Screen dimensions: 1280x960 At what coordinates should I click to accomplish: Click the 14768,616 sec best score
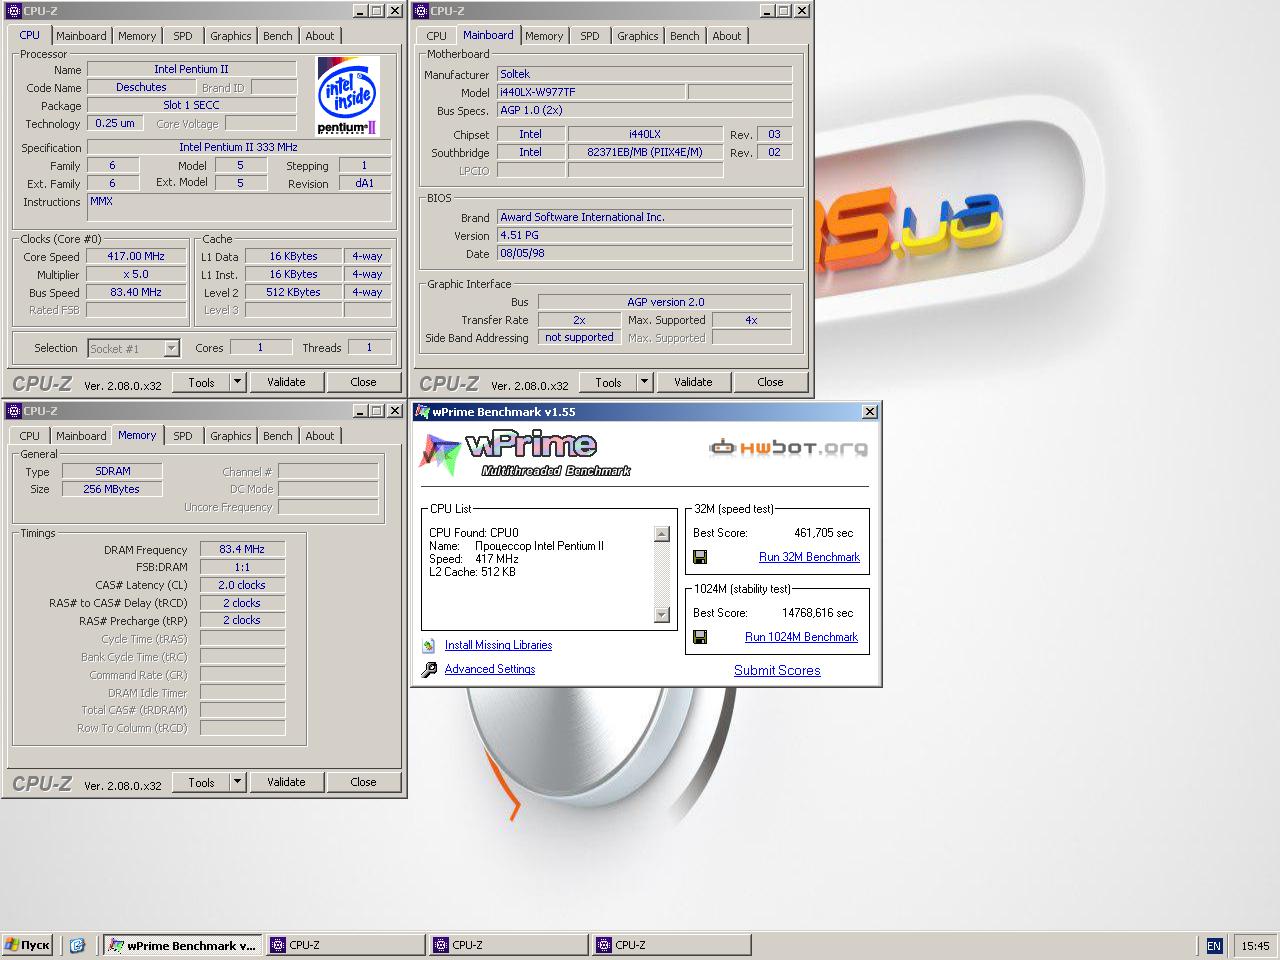[817, 613]
